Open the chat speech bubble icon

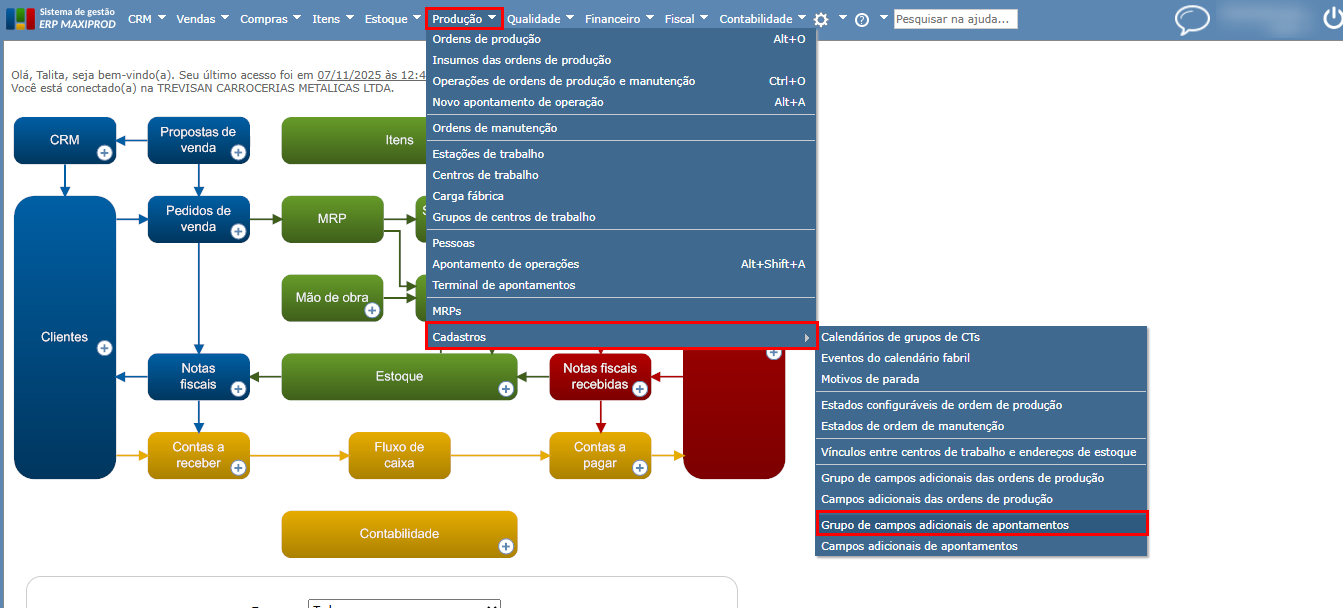click(1192, 21)
